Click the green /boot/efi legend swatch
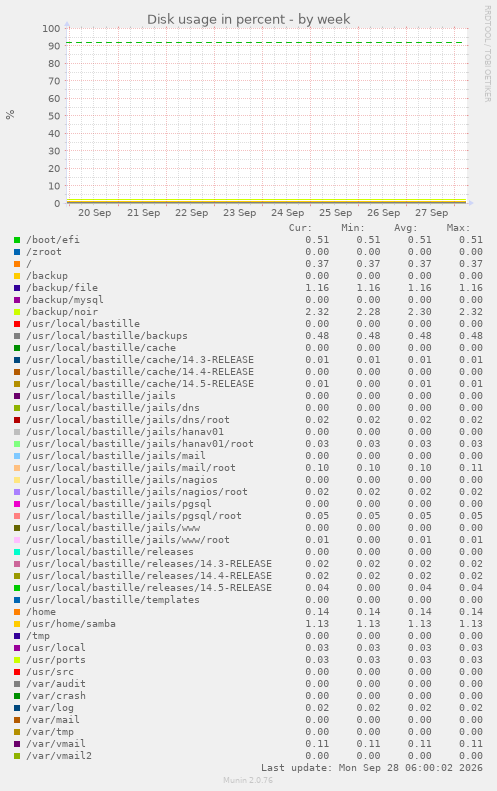This screenshot has height=791, width=497. 17,240
